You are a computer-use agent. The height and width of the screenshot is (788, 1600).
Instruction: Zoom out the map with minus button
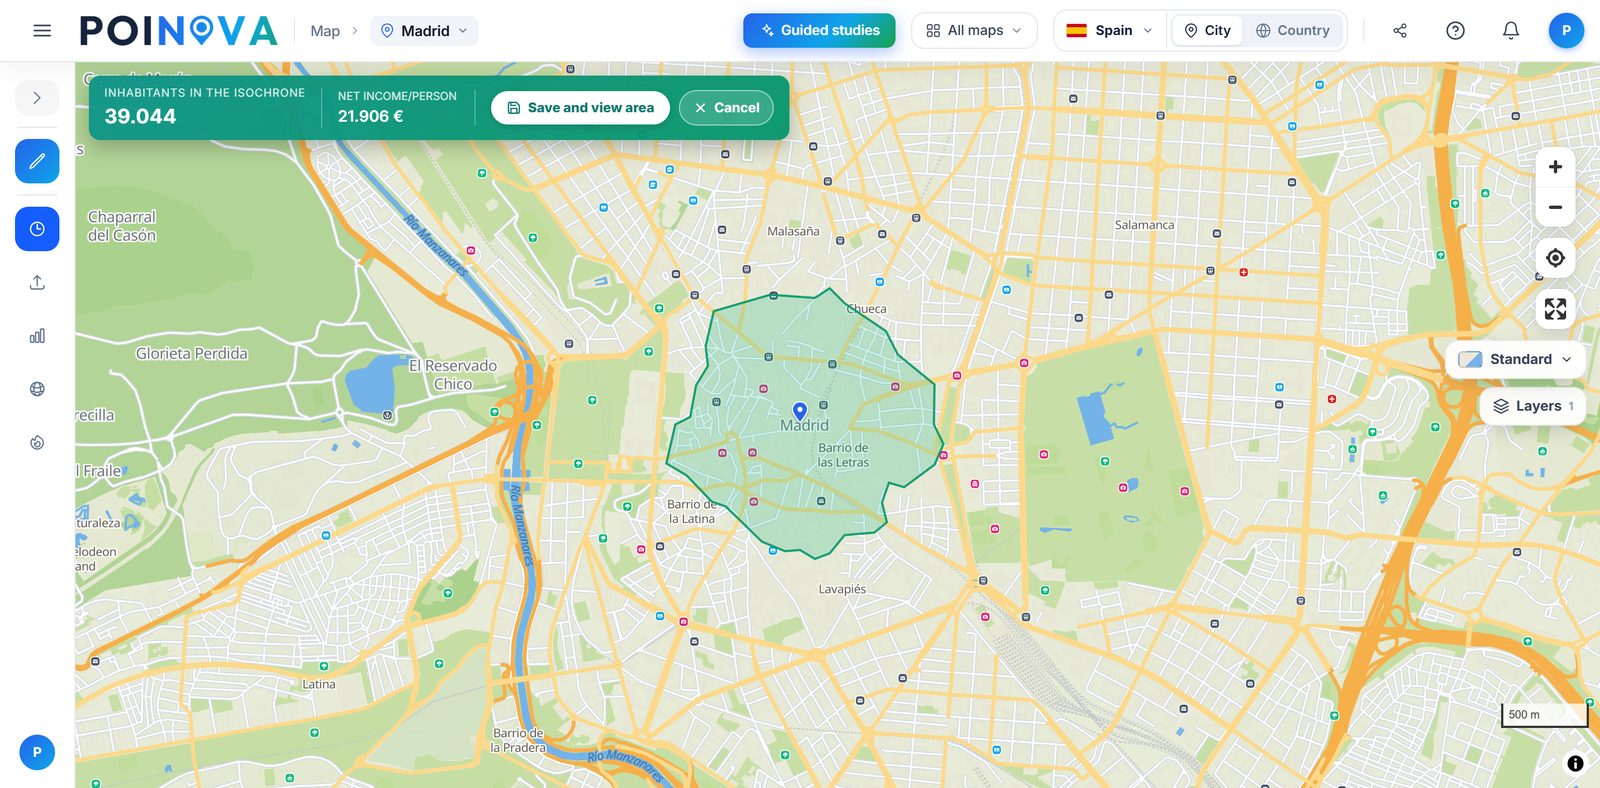(x=1555, y=207)
